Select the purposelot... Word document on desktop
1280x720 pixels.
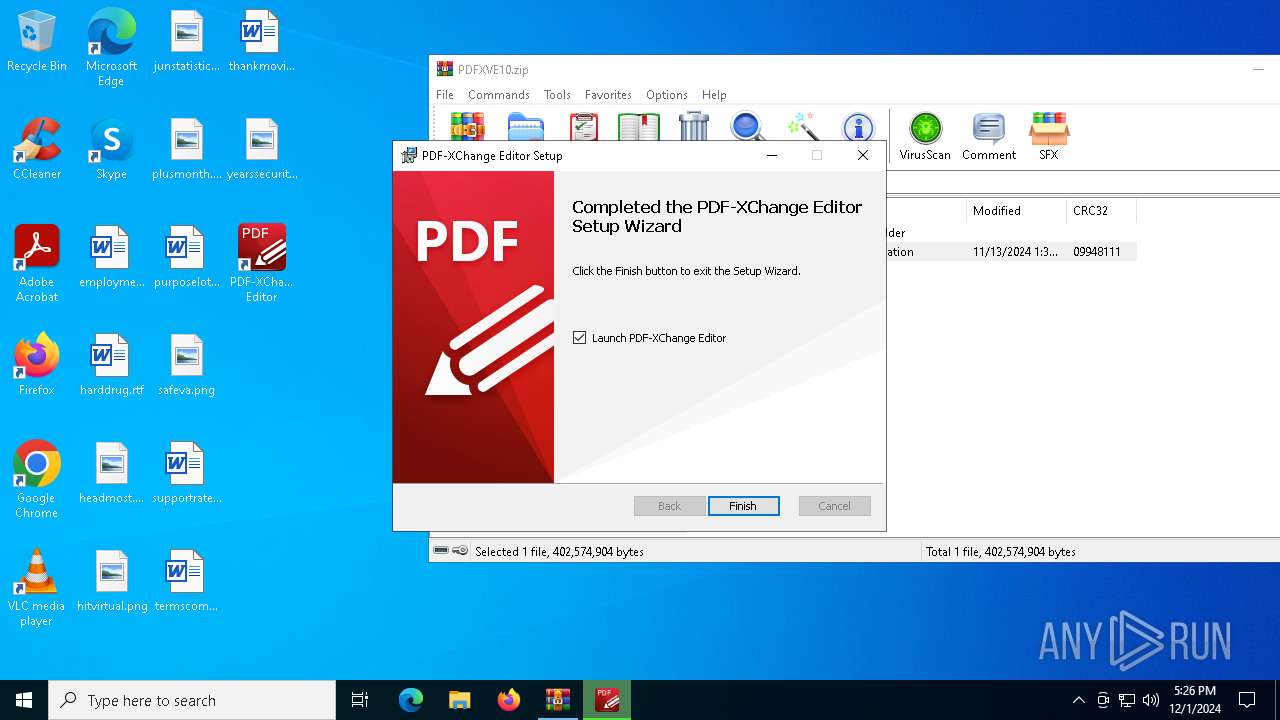pos(187,257)
